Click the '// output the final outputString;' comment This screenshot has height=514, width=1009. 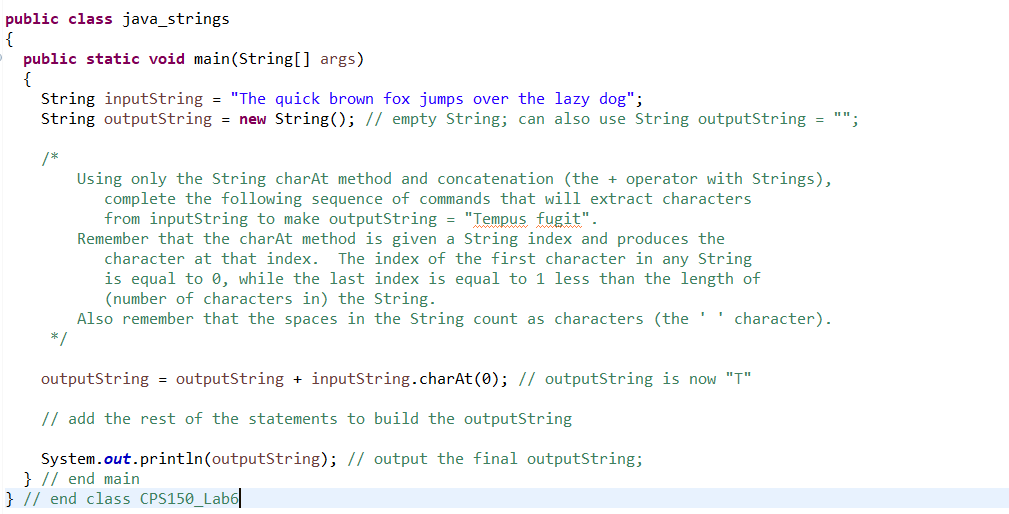click(495, 459)
